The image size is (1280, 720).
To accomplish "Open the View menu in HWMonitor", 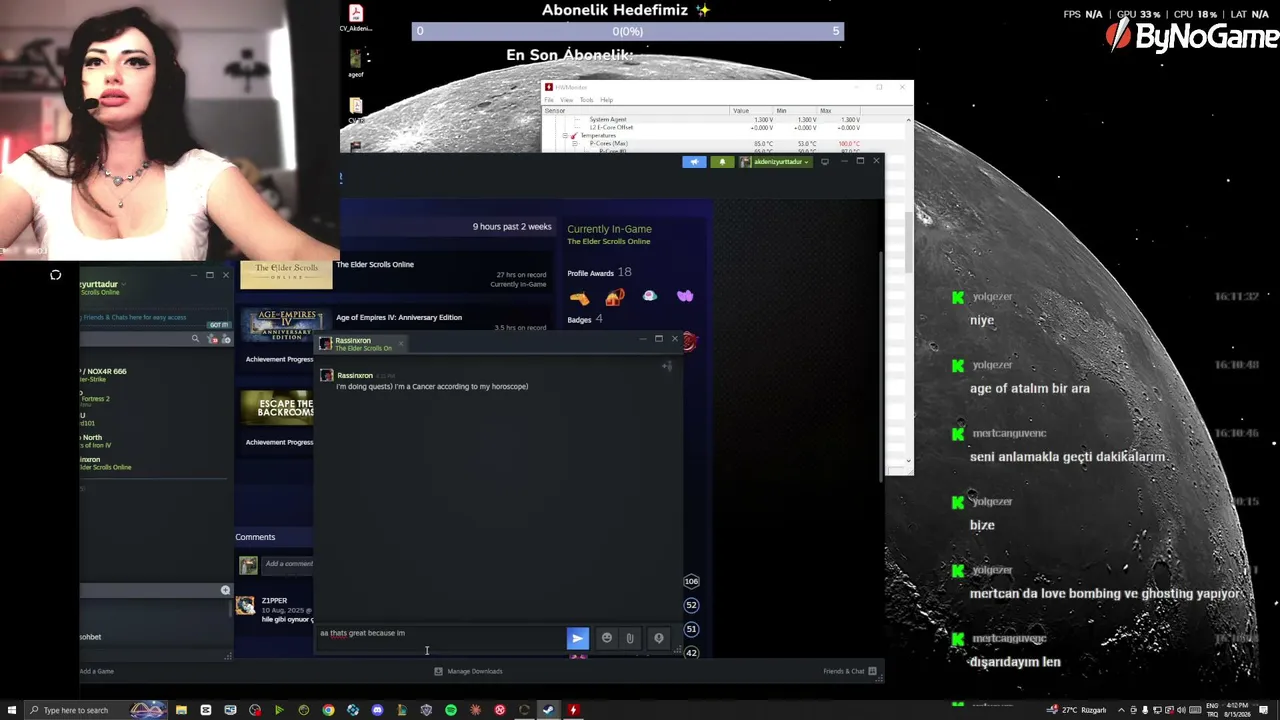I will 566,100.
